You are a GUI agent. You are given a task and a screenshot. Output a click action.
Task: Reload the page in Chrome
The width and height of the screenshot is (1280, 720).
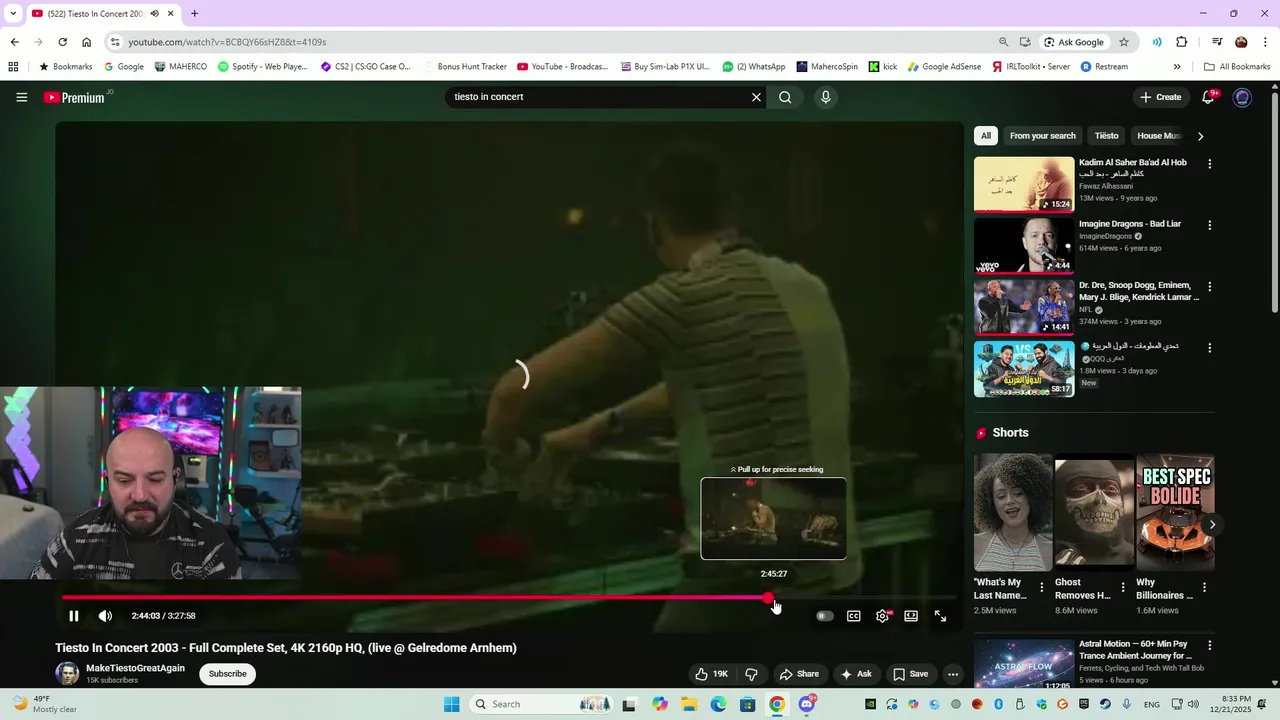pos(62,42)
